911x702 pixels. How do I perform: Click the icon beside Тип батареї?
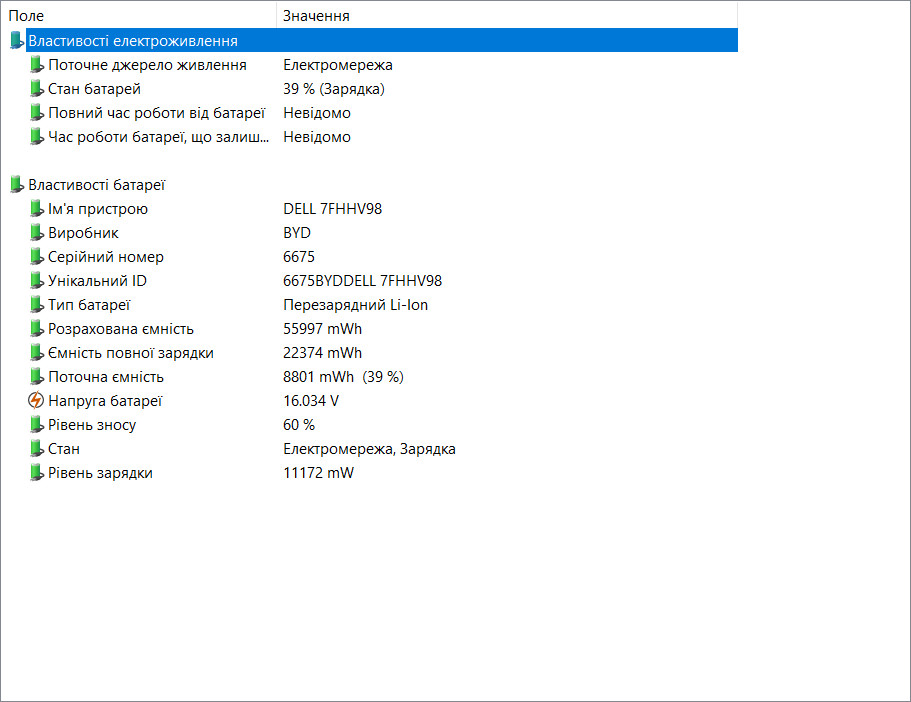point(37,305)
